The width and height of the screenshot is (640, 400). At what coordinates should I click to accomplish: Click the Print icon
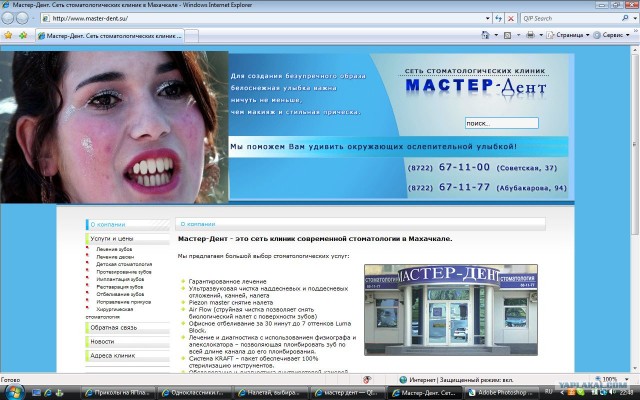point(530,35)
